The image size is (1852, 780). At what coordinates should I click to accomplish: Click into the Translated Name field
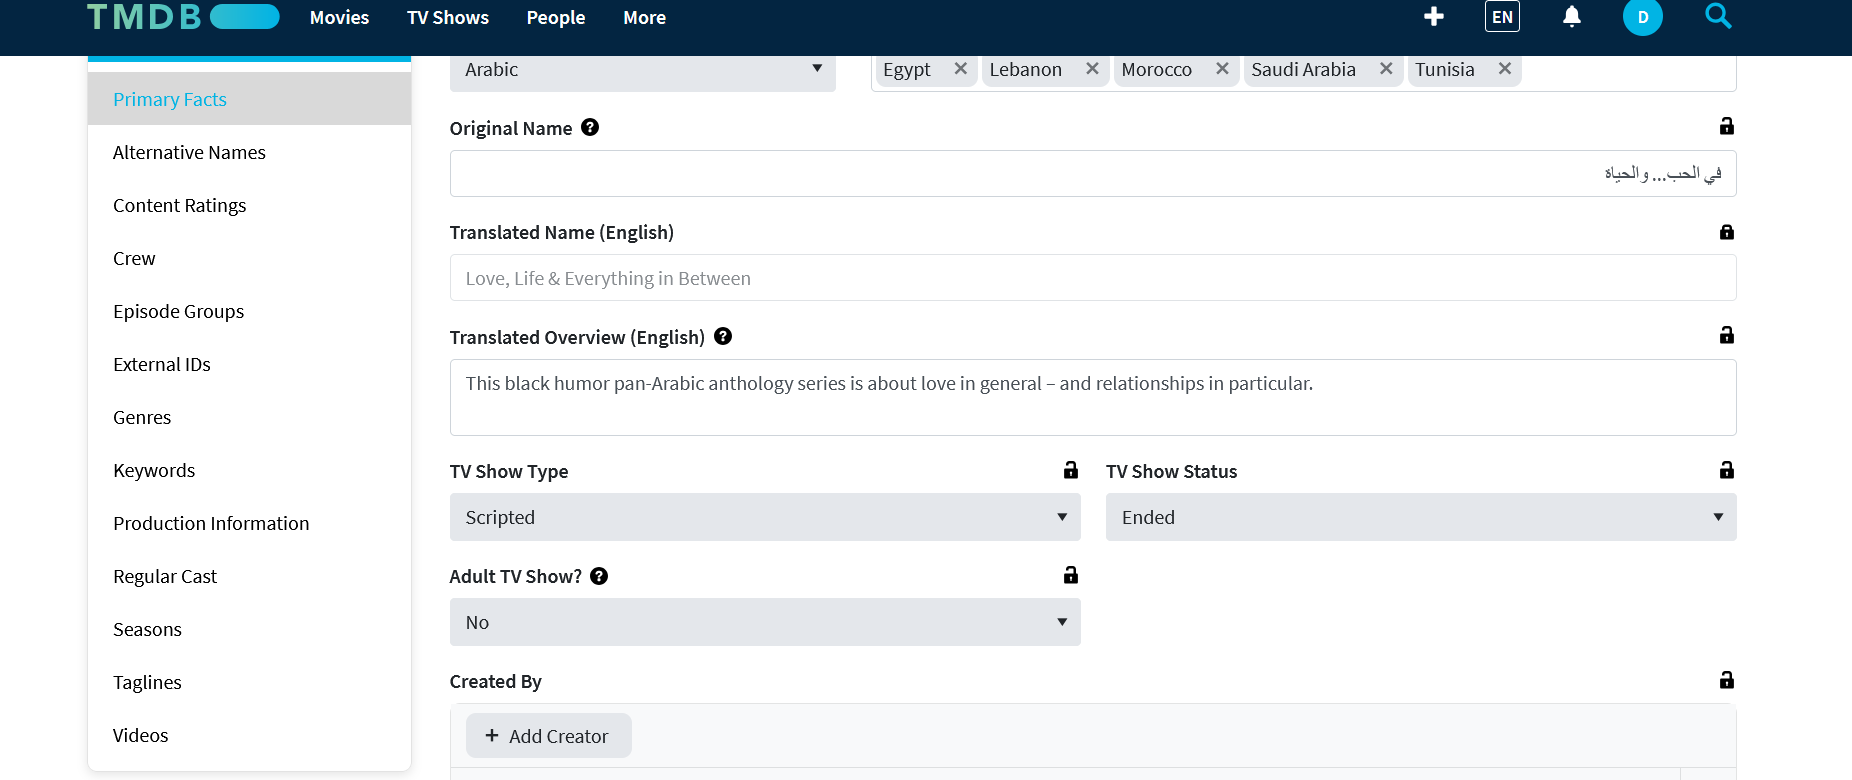1092,278
